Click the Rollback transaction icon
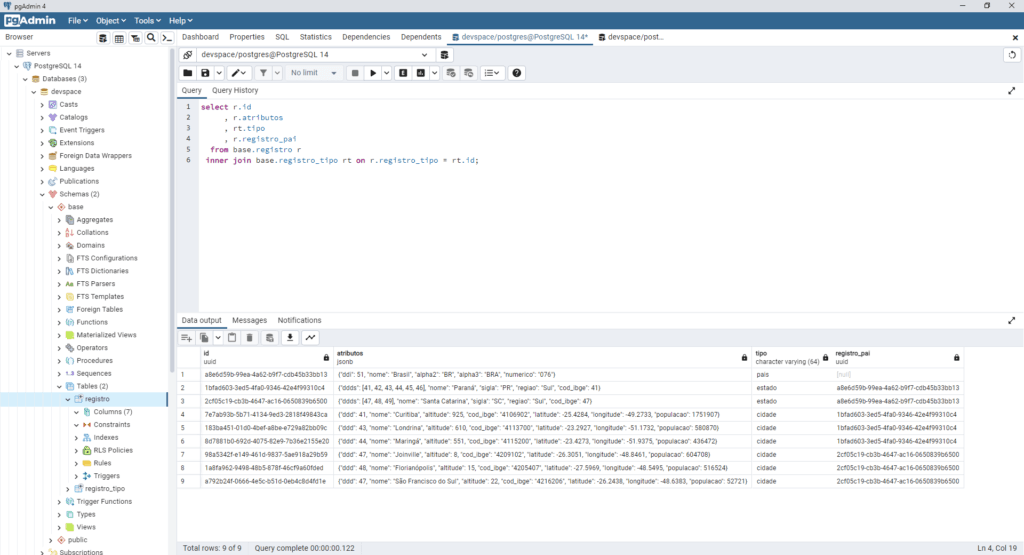Viewport: 1024px width, 555px height. click(x=468, y=73)
